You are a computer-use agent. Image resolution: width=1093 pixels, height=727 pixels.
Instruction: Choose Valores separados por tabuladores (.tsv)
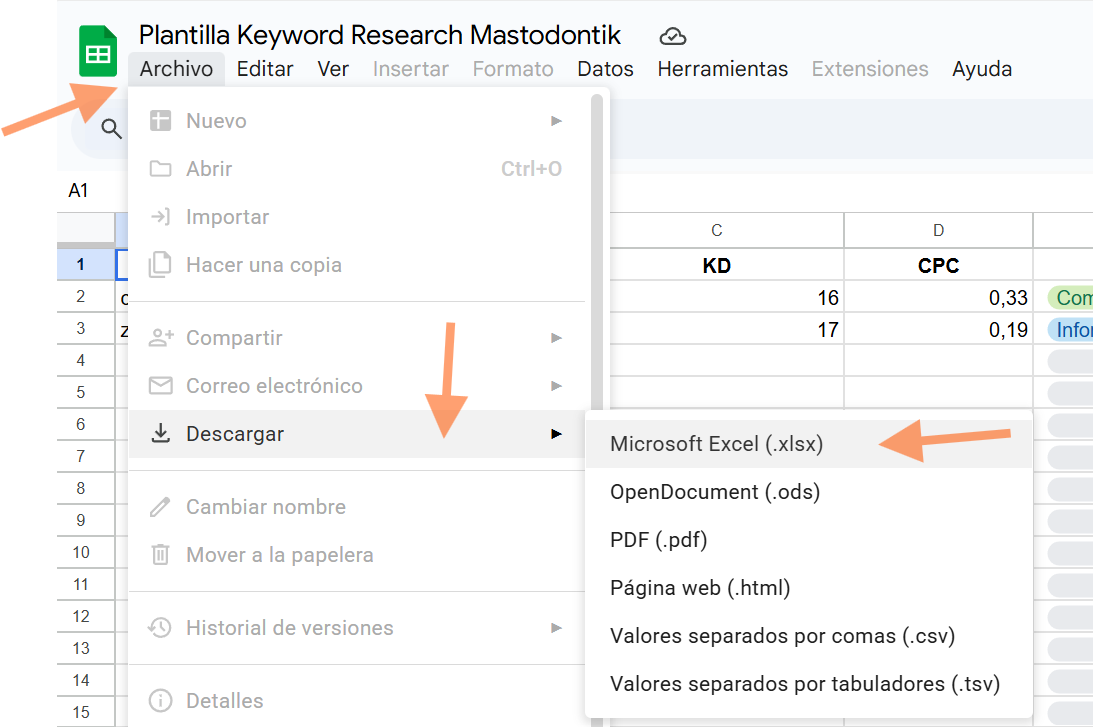[x=809, y=684]
